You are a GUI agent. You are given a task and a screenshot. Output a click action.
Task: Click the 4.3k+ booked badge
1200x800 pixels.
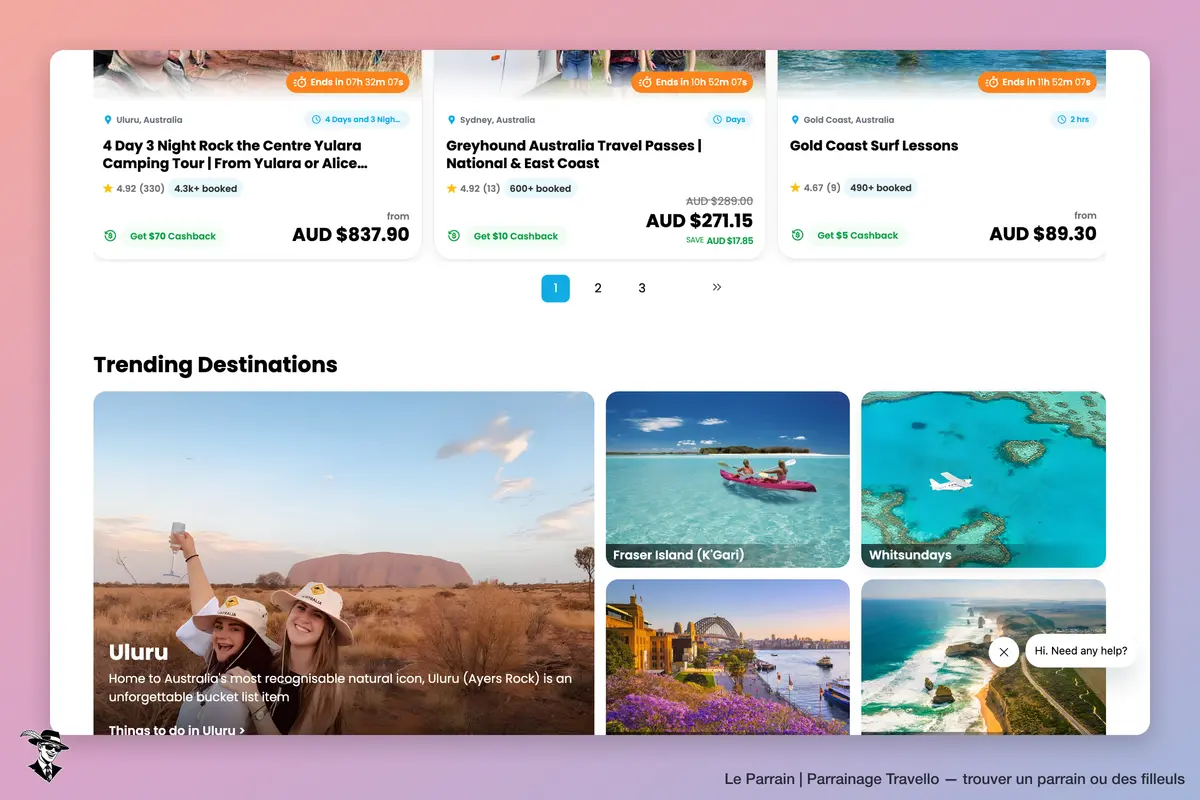coord(206,188)
